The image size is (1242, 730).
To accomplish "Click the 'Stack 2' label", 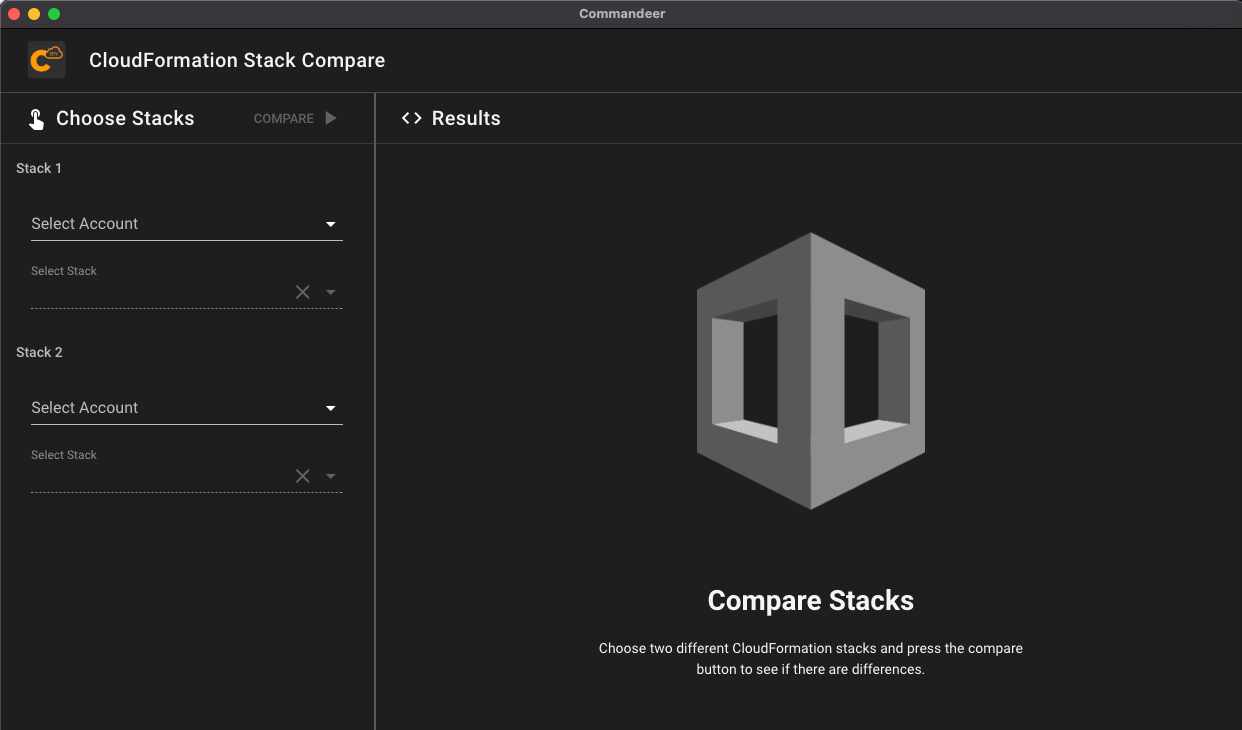I will [39, 352].
